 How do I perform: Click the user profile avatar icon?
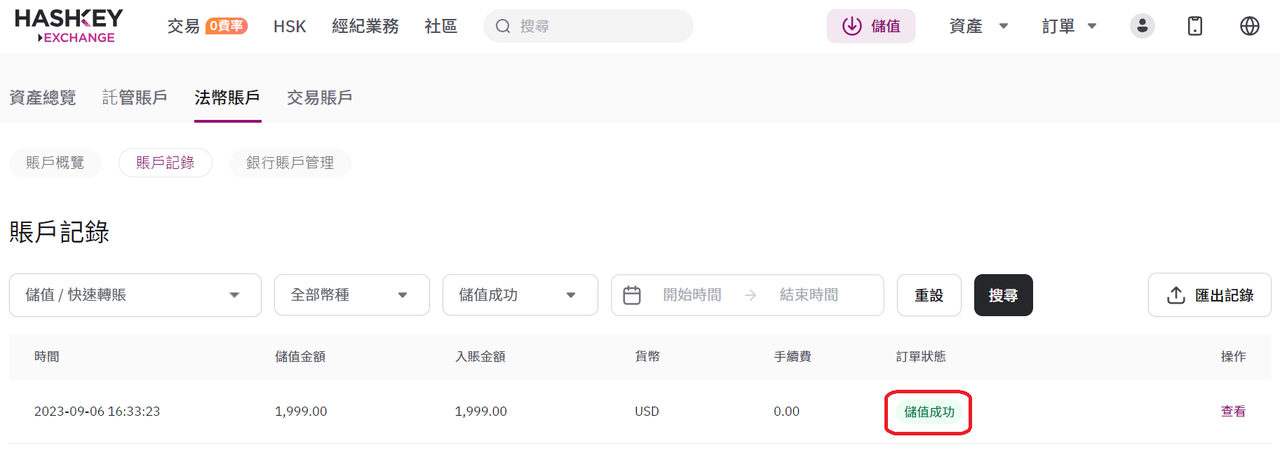(x=1142, y=26)
